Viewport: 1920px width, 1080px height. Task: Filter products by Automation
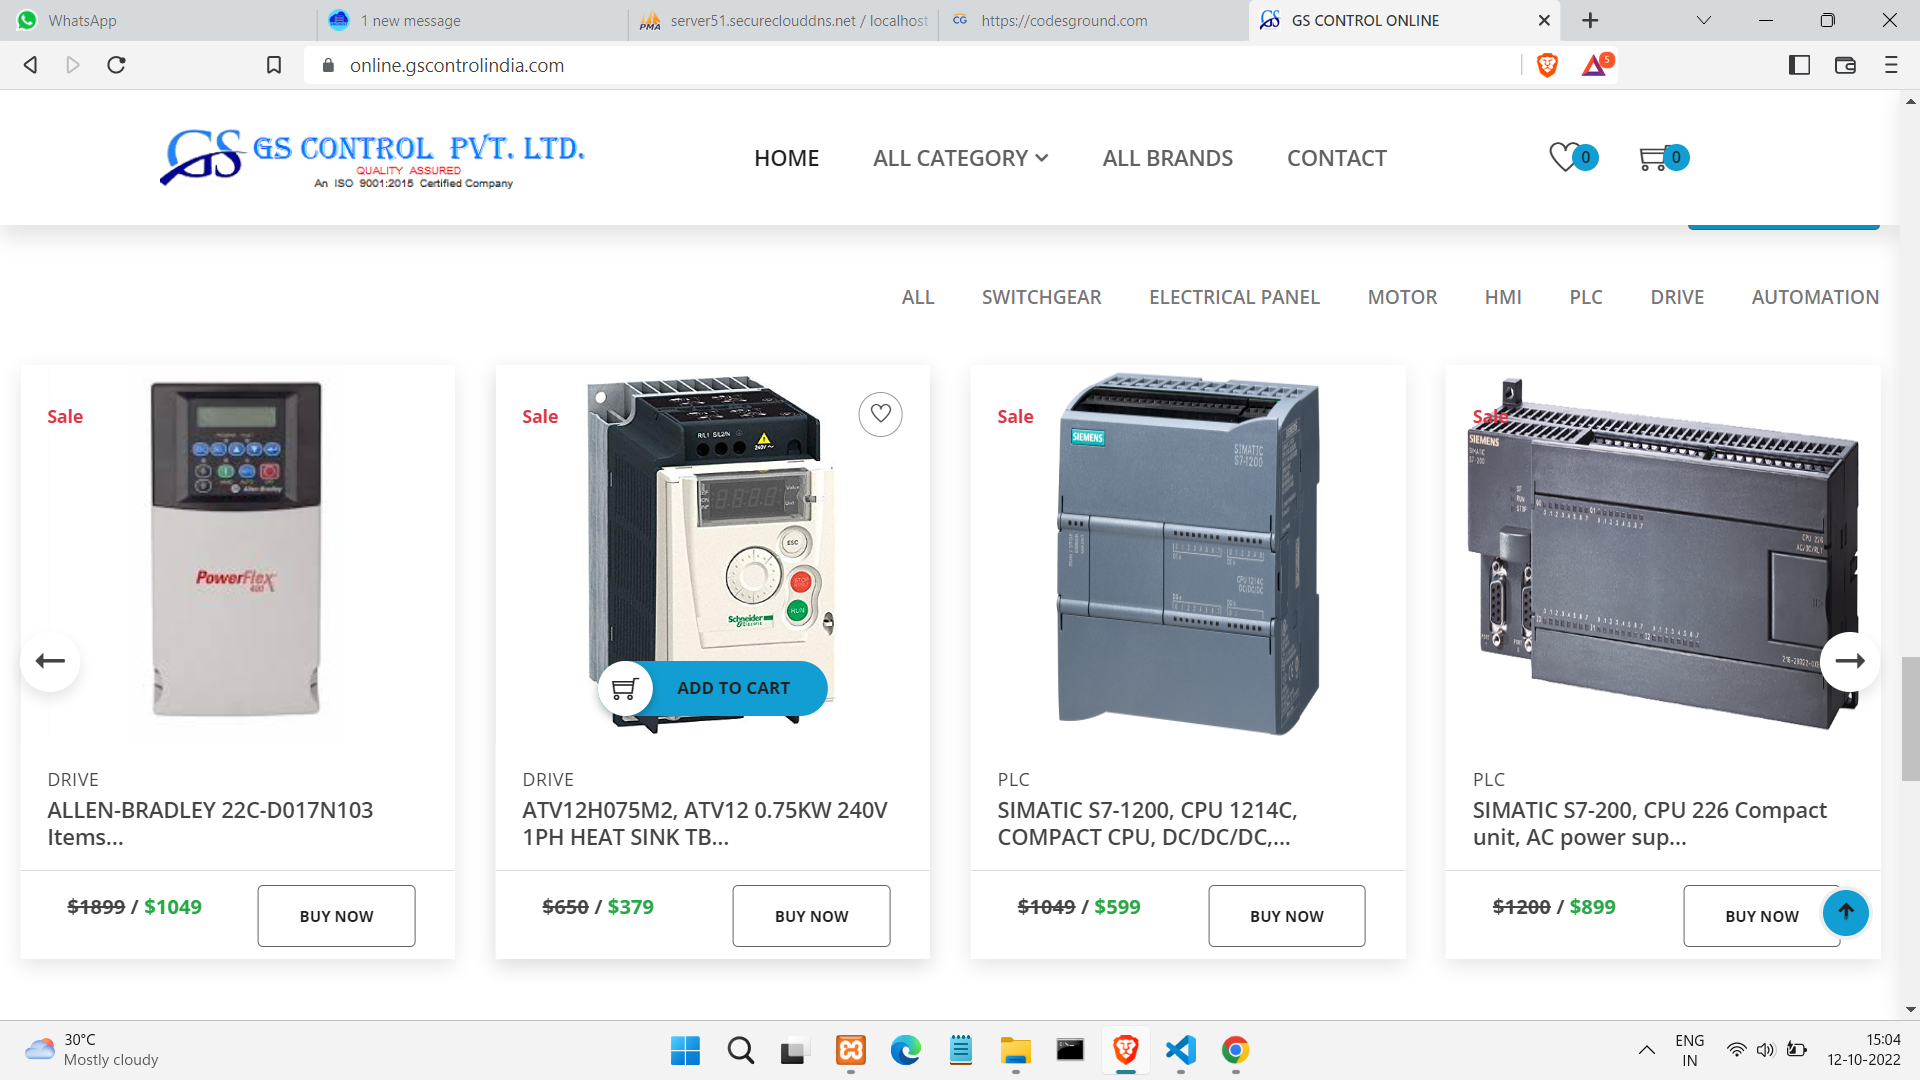coord(1815,297)
